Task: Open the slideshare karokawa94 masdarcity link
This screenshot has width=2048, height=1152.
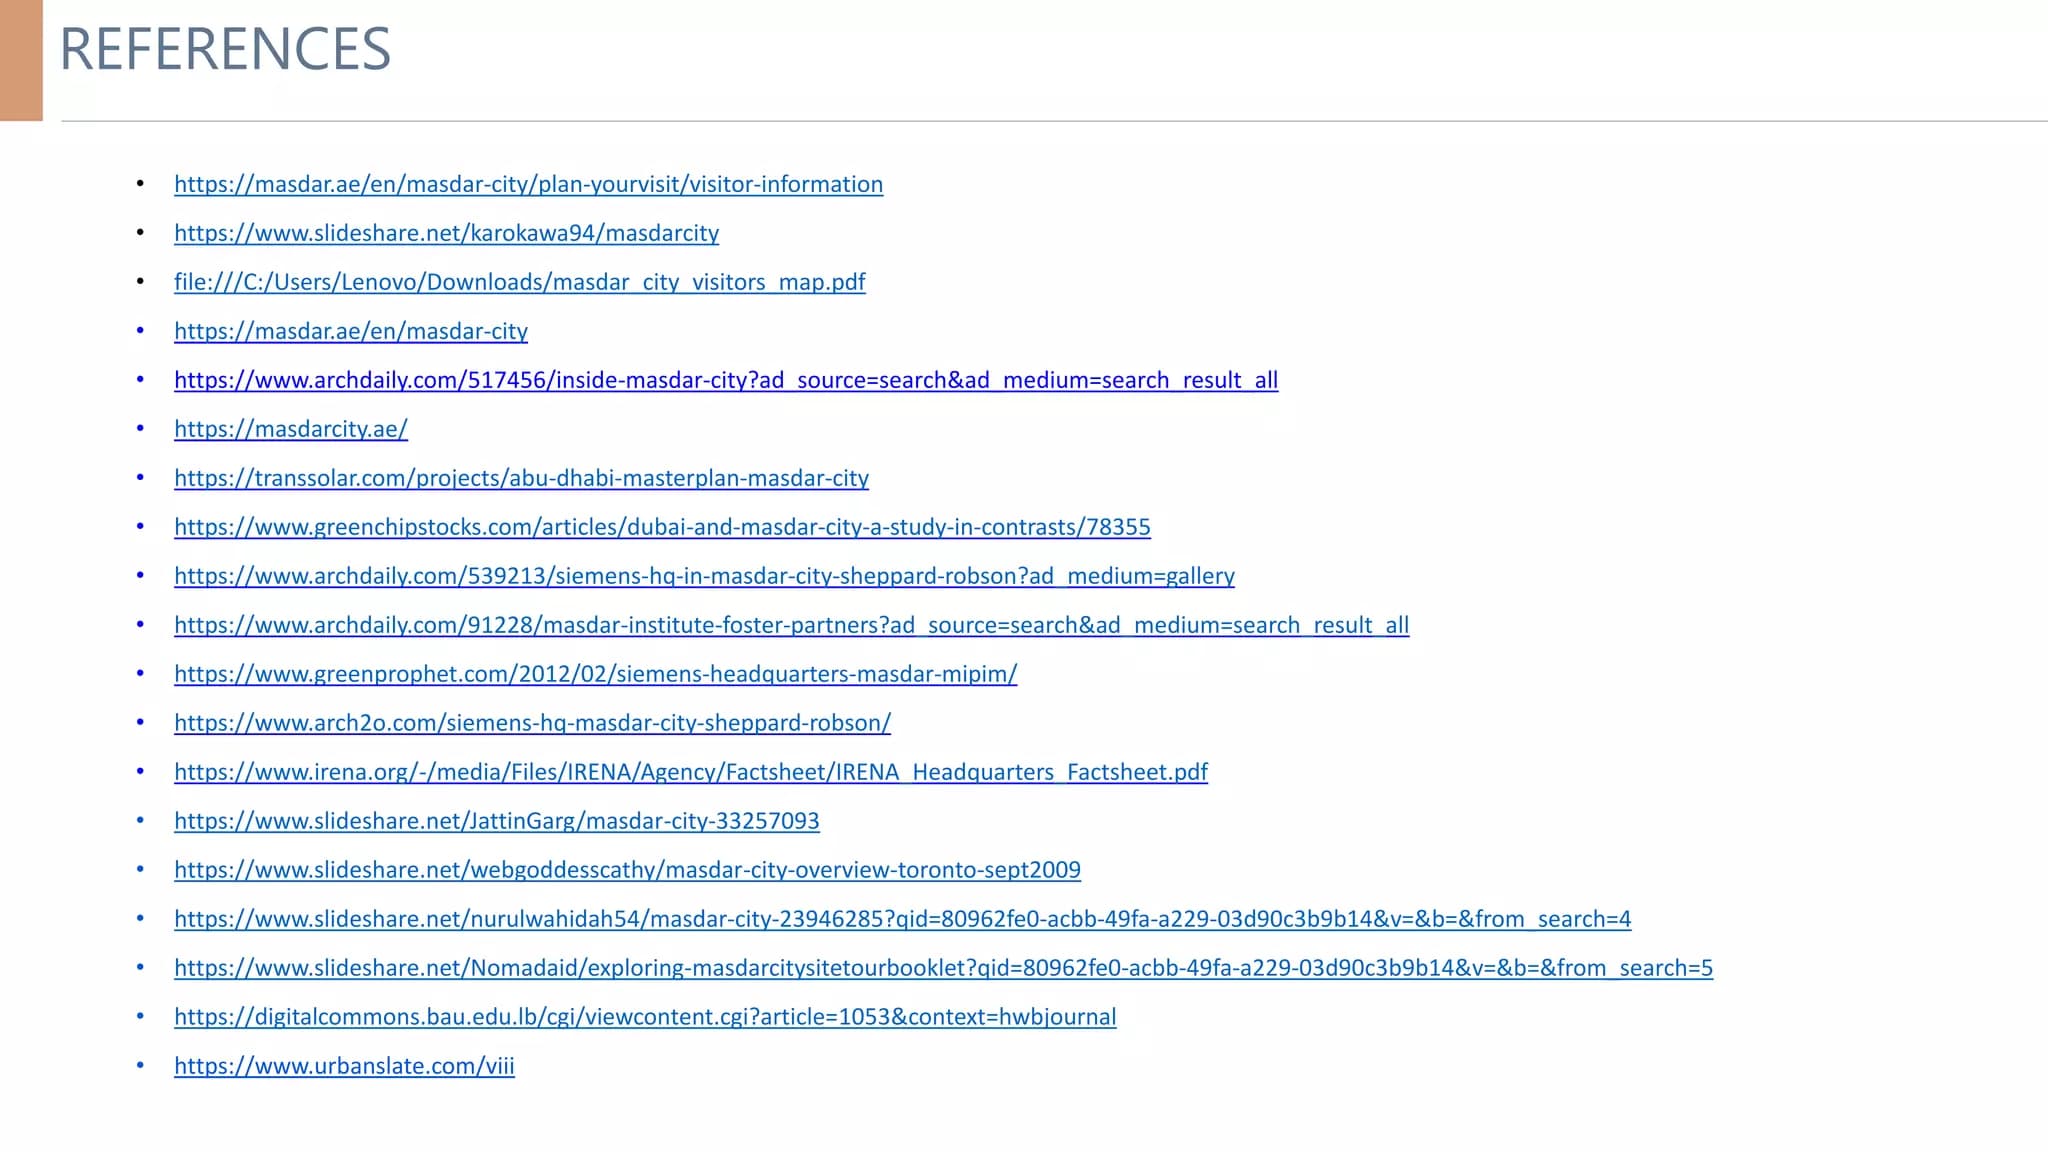Action: click(x=446, y=233)
